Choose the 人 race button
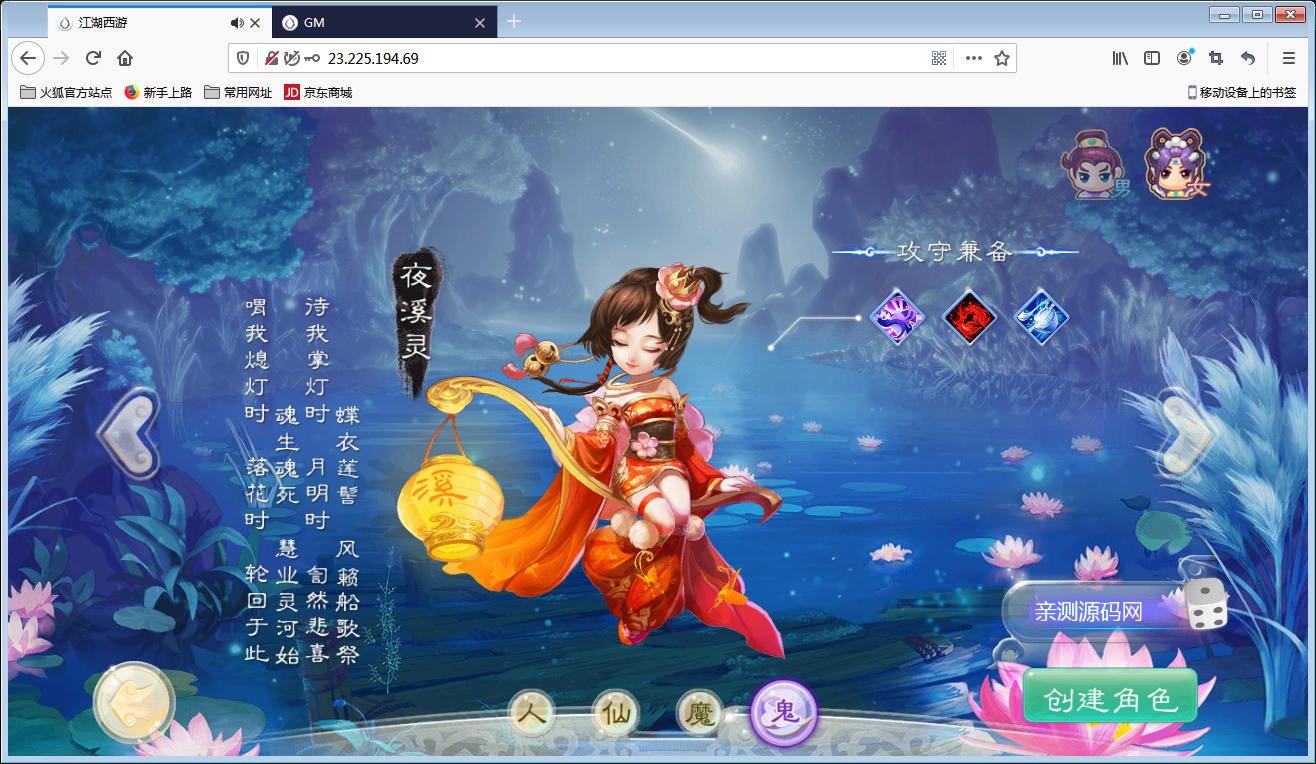 click(531, 713)
